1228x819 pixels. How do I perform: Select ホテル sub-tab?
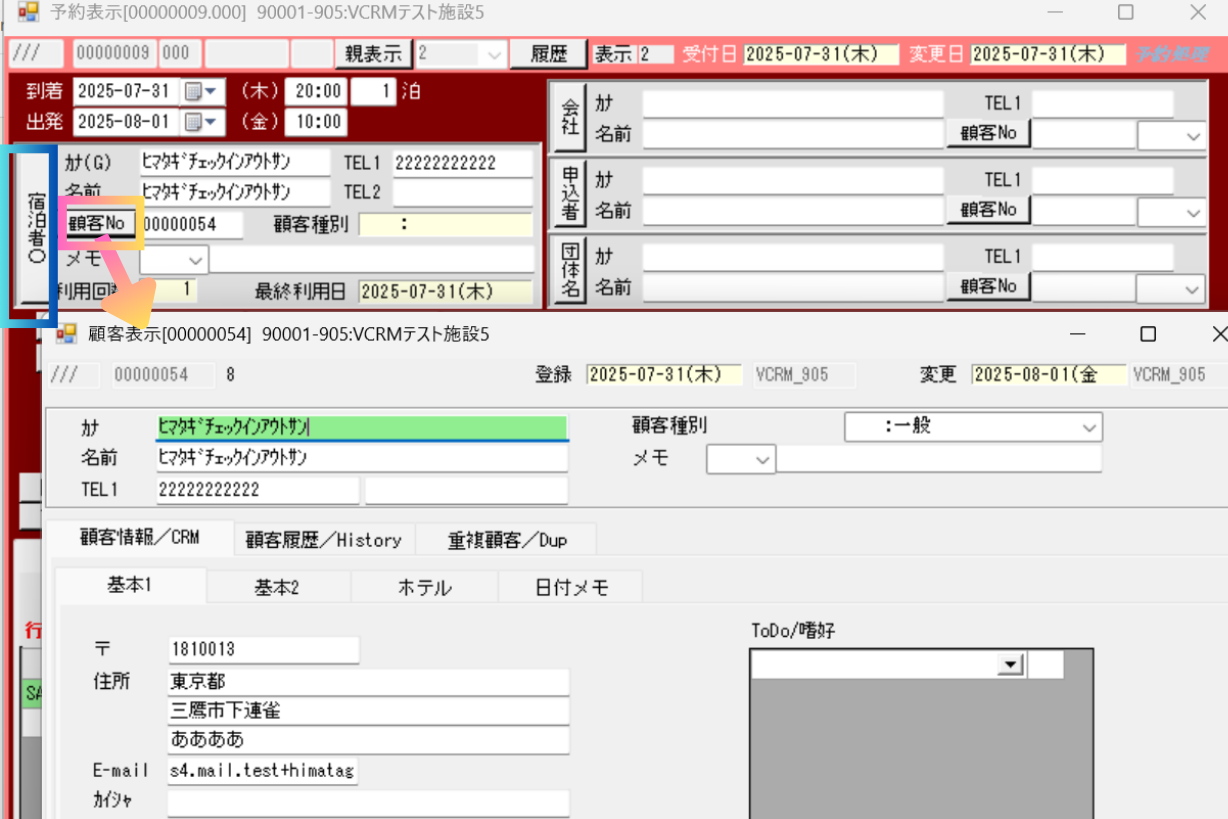(x=424, y=588)
